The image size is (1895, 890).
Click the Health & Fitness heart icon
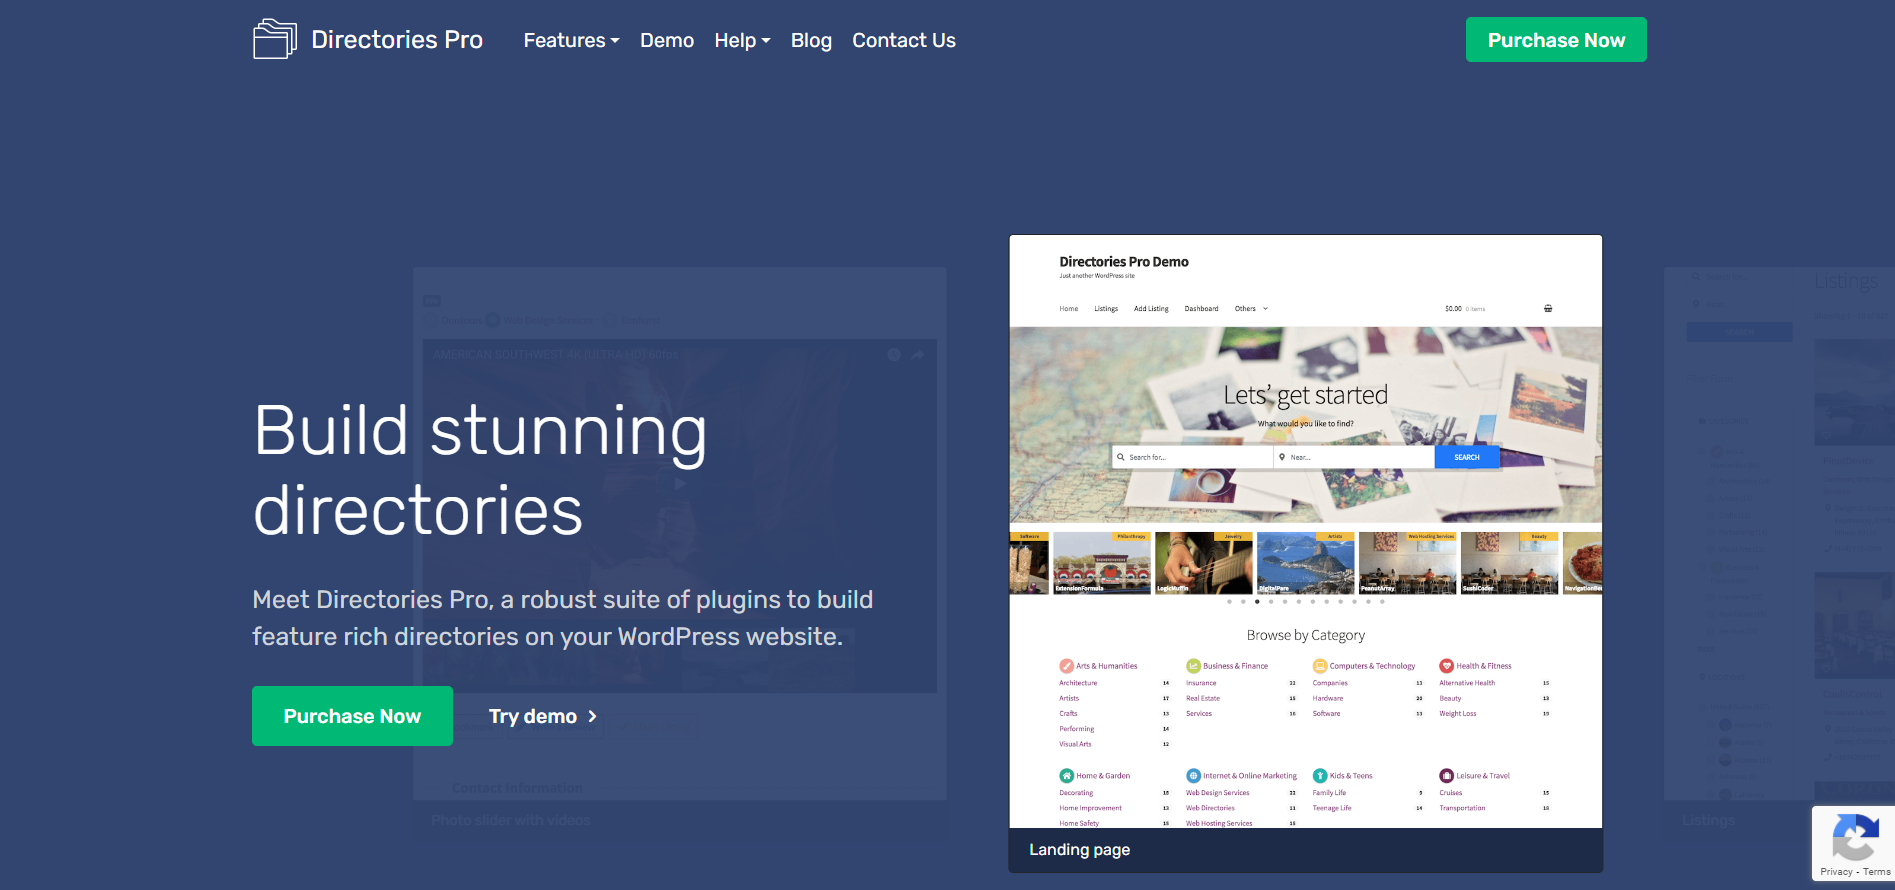point(1446,666)
